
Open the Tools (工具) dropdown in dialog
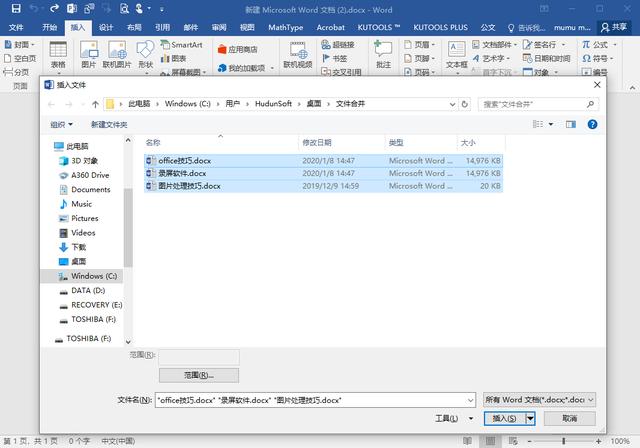454,419
